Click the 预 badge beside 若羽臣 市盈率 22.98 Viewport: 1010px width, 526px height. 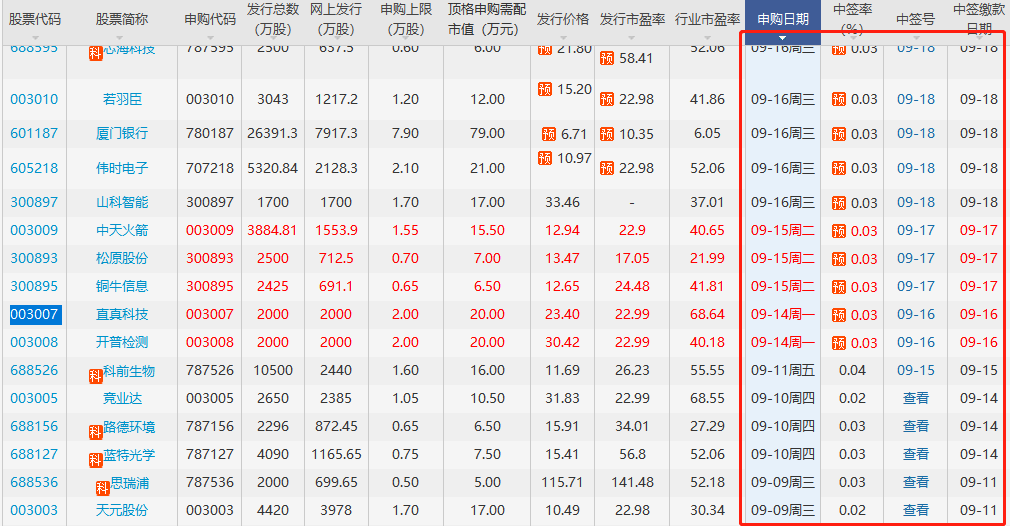[607, 99]
